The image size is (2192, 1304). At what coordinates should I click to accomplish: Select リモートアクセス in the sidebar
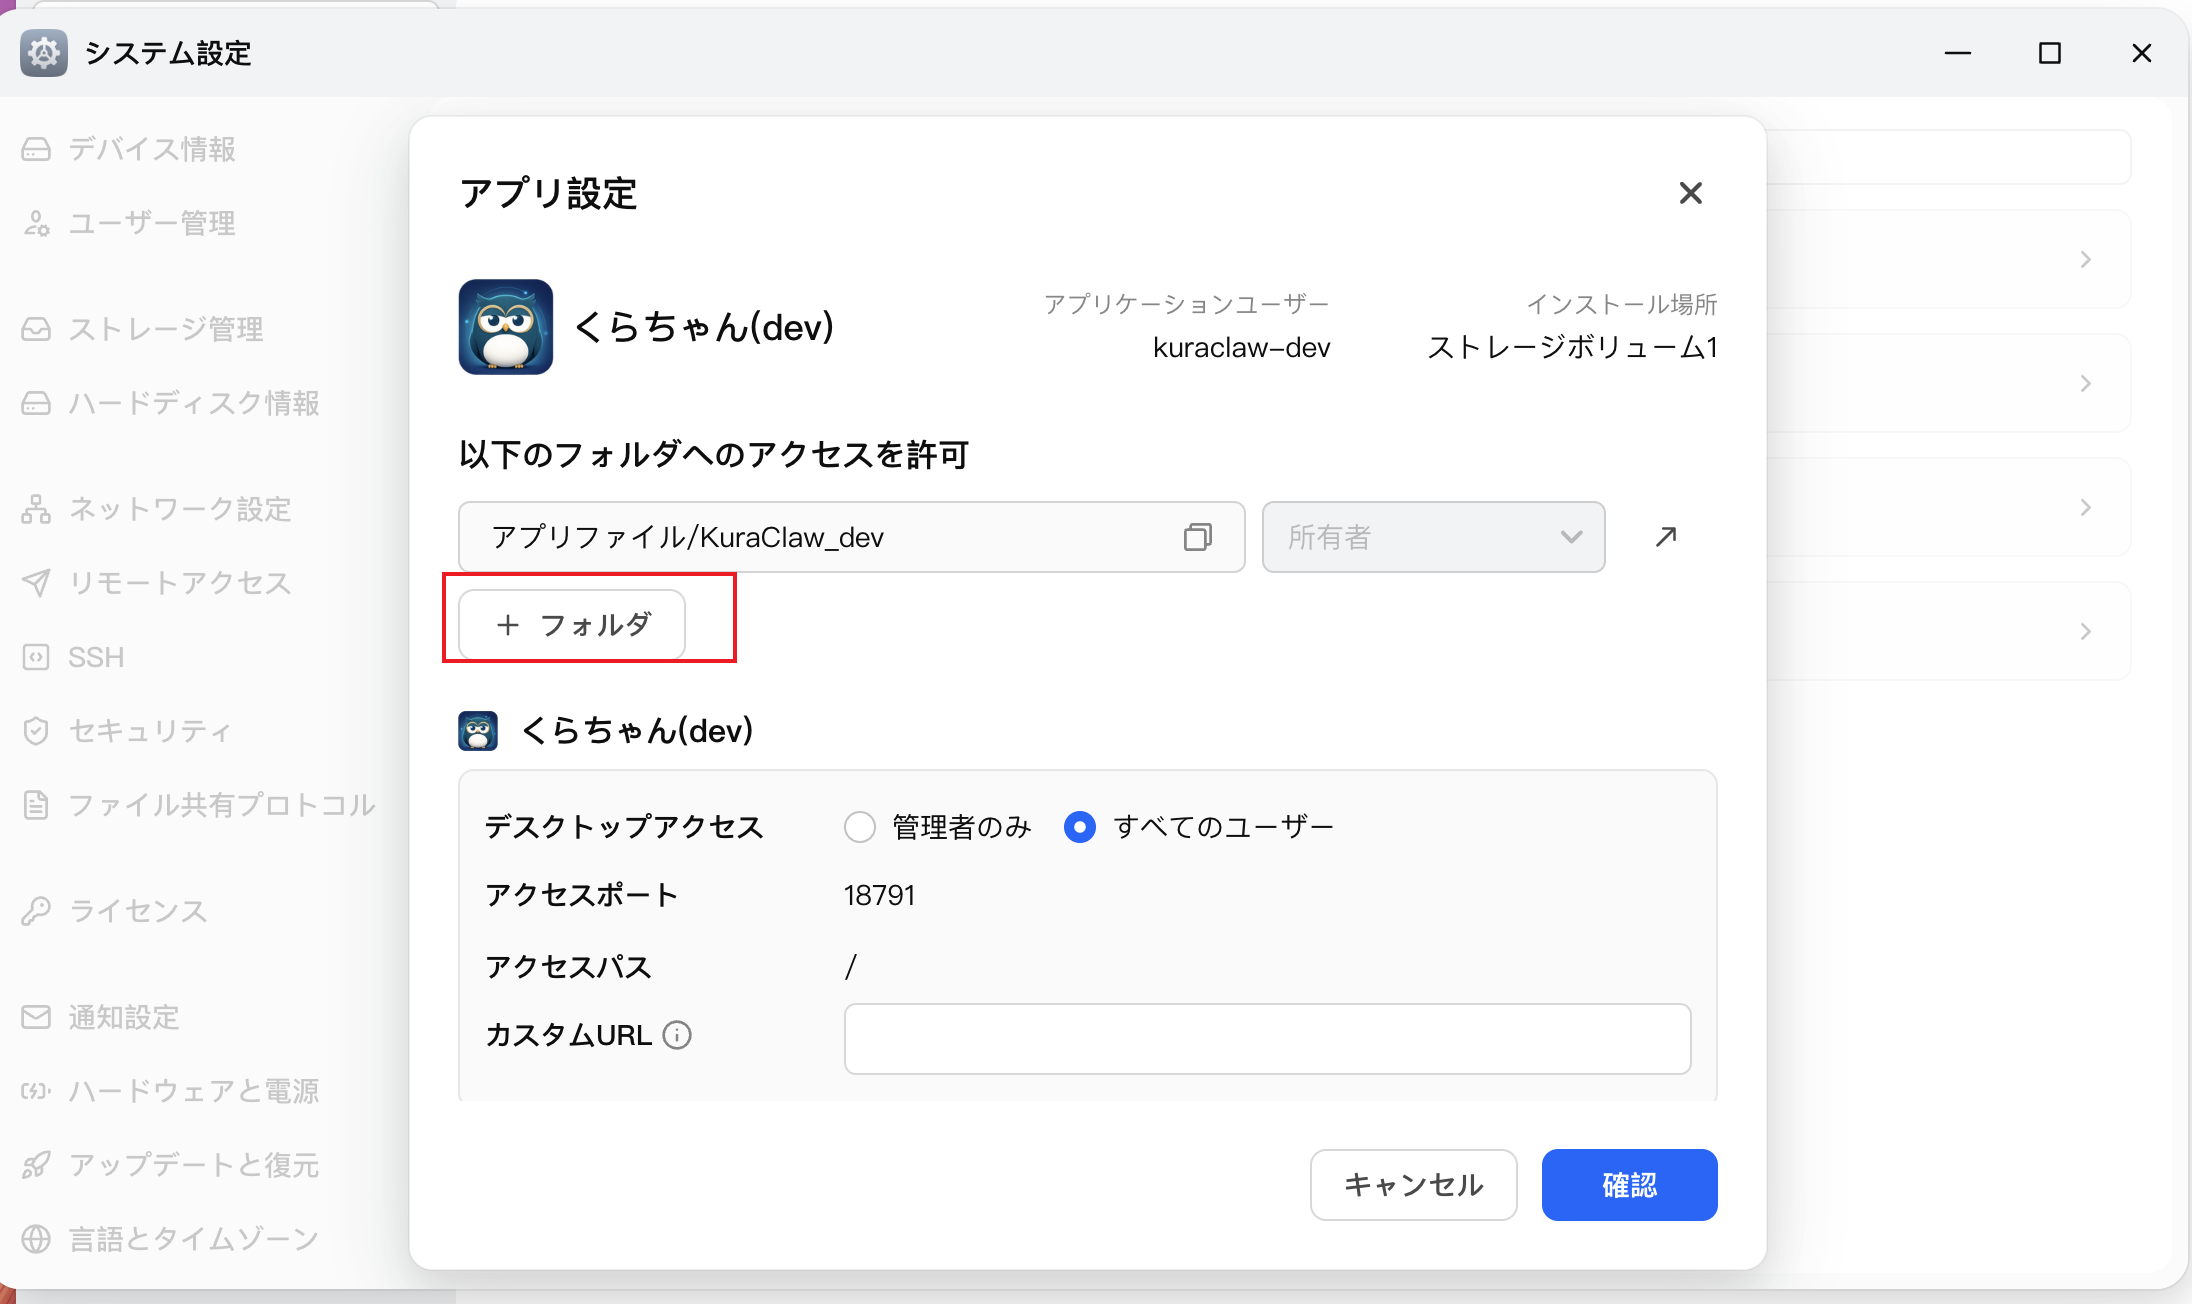pyautogui.click(x=156, y=583)
